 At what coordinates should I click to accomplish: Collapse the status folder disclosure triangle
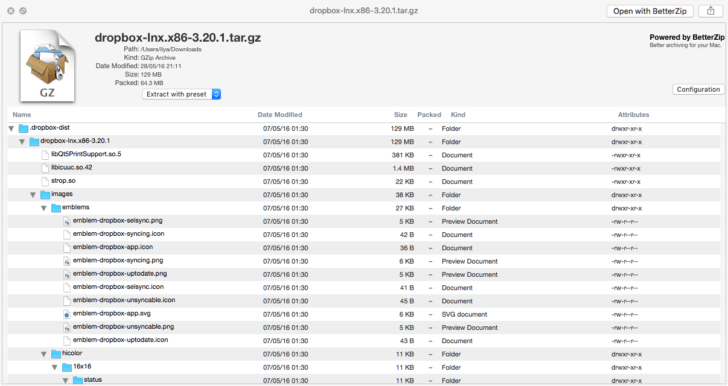pos(65,381)
